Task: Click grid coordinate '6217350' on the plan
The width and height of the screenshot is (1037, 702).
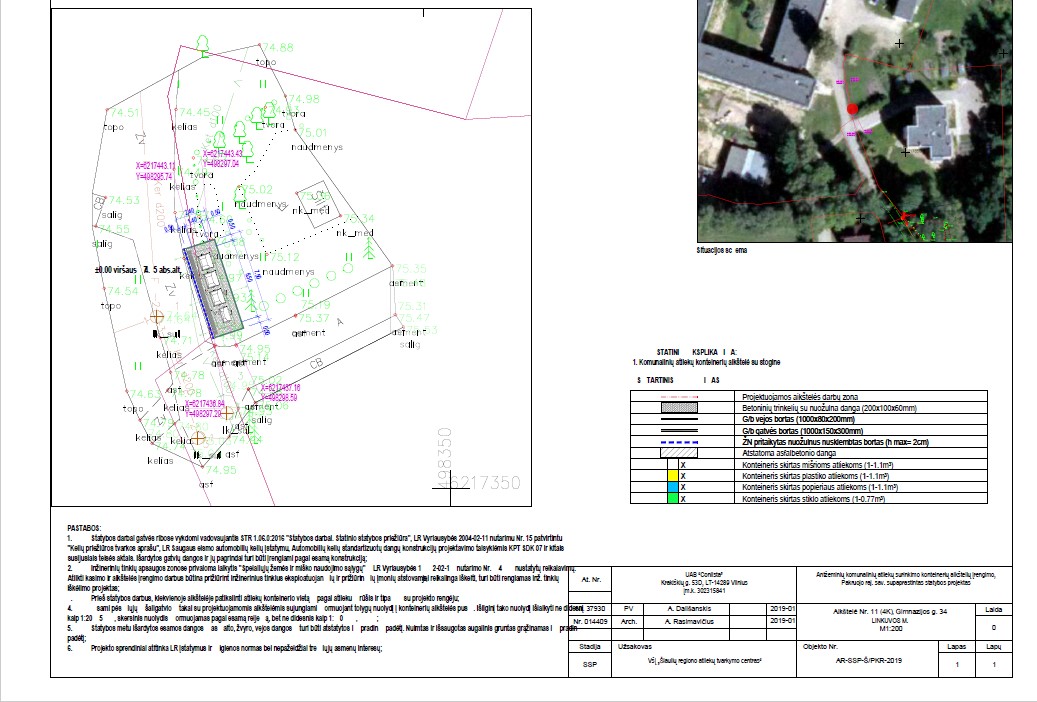Action: pos(485,483)
